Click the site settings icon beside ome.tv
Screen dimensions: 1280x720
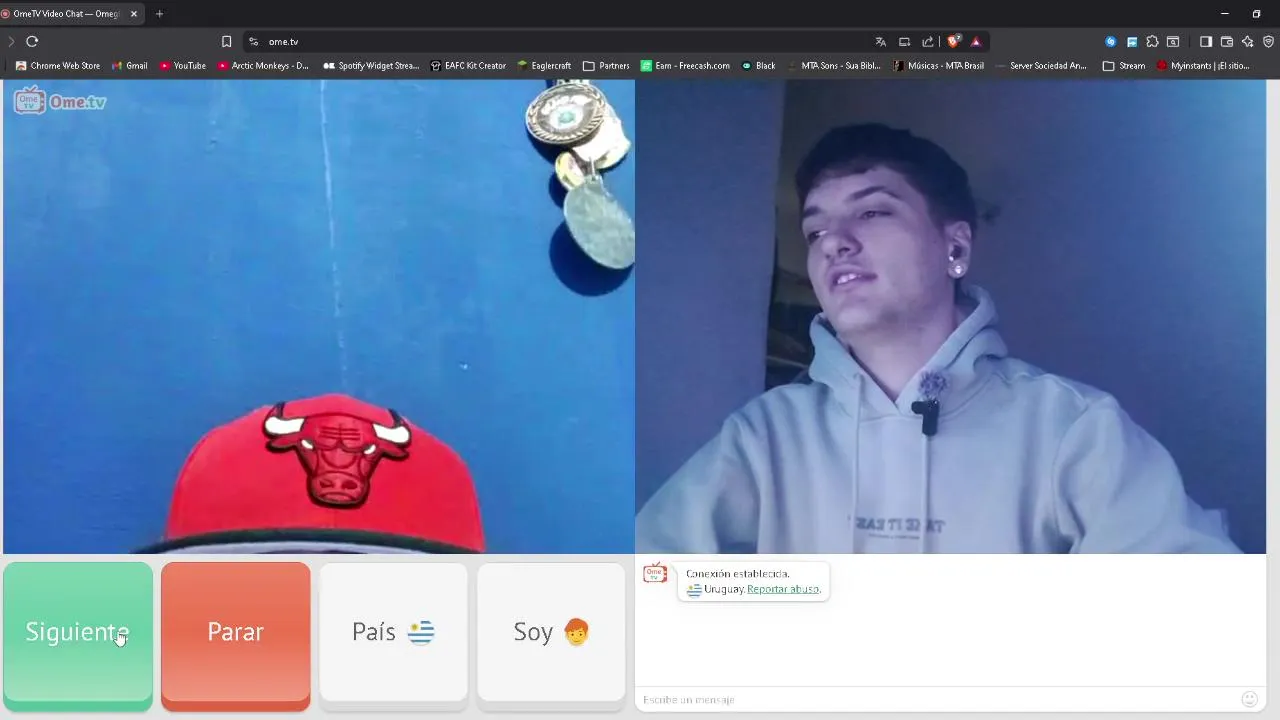[x=253, y=41]
